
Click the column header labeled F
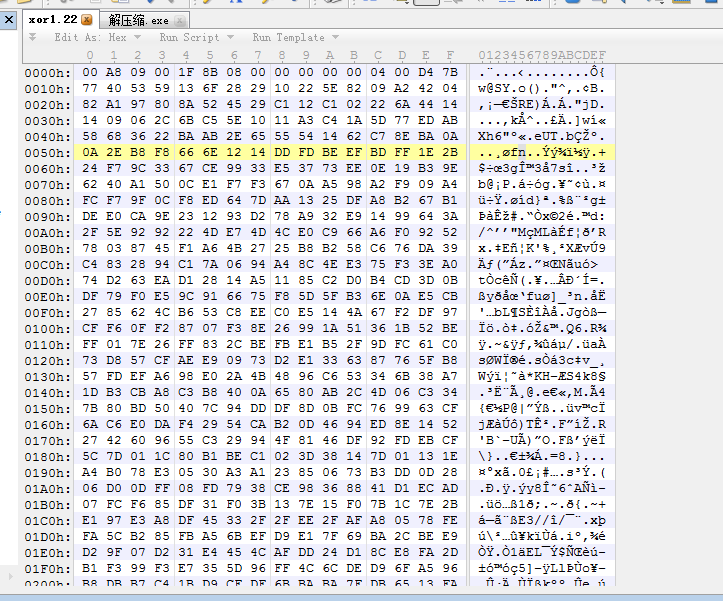pyautogui.click(x=450, y=55)
